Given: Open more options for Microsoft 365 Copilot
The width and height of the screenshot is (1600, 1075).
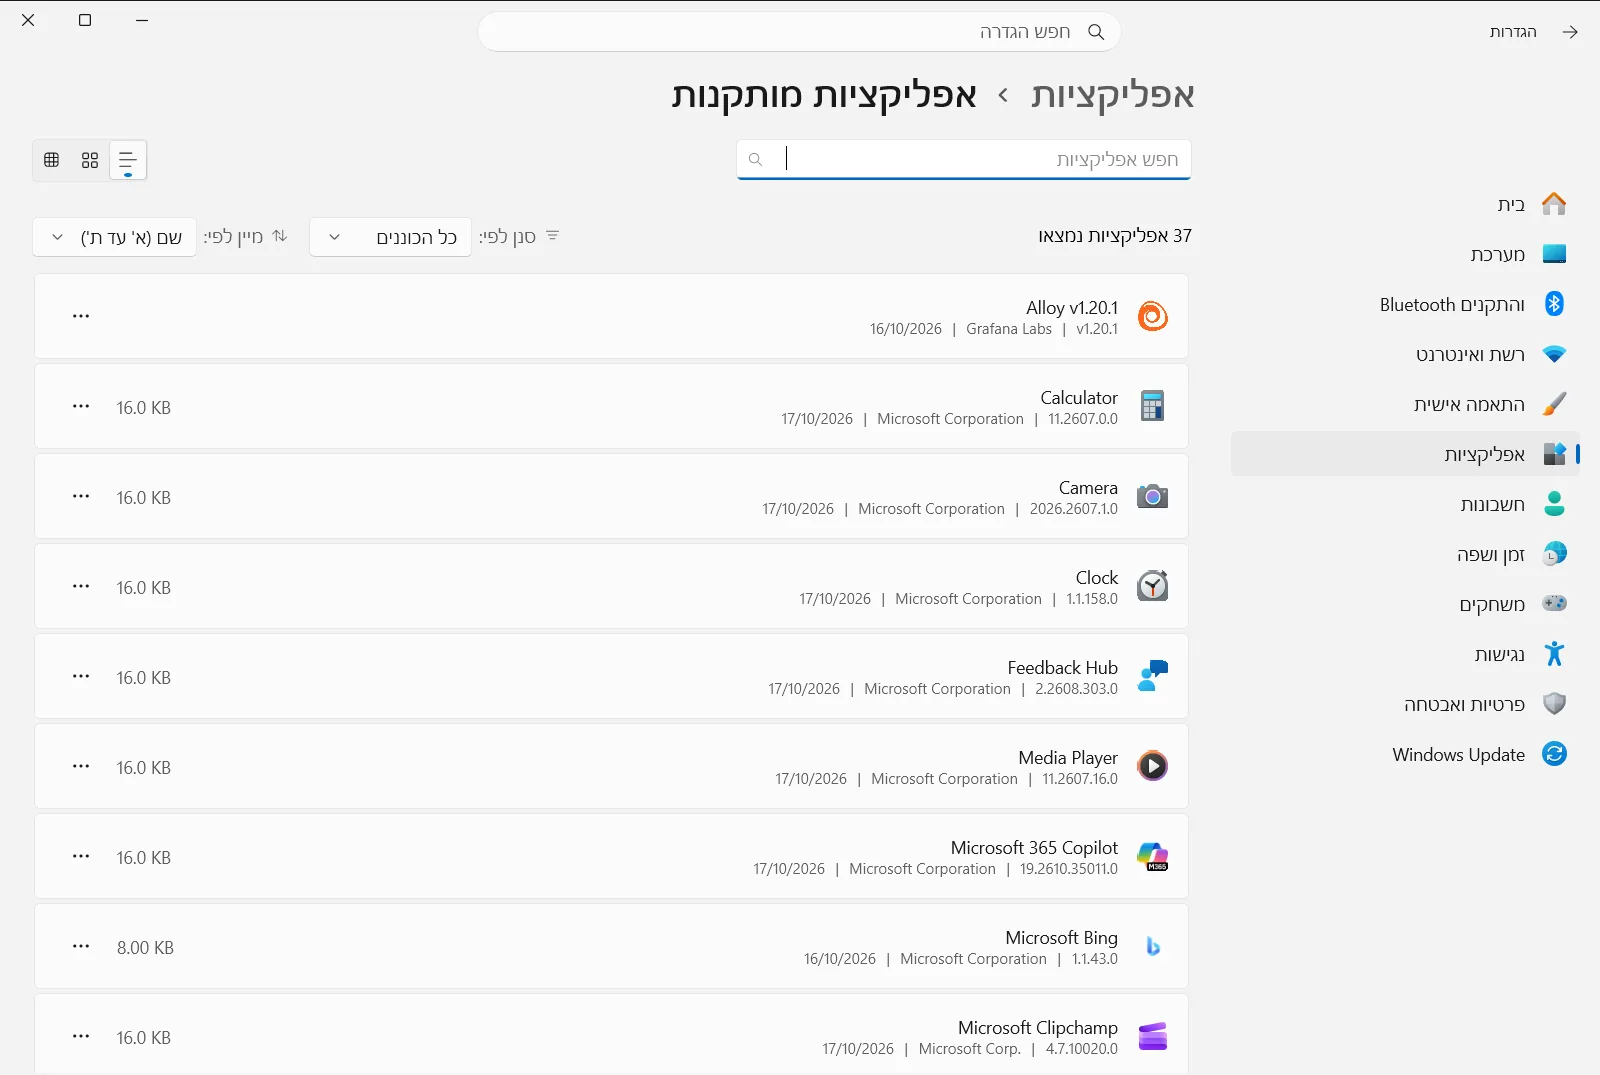Looking at the screenshot, I should (81, 856).
